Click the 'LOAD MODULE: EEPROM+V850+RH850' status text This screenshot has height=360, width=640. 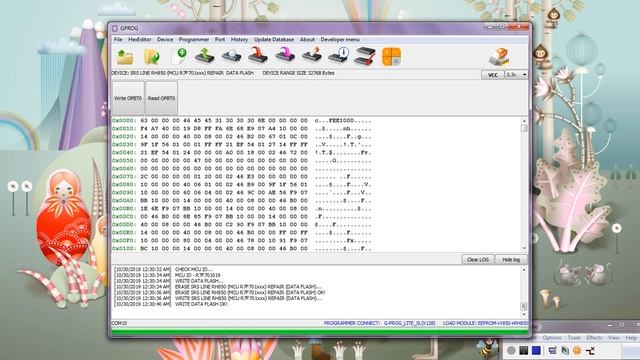click(x=485, y=323)
